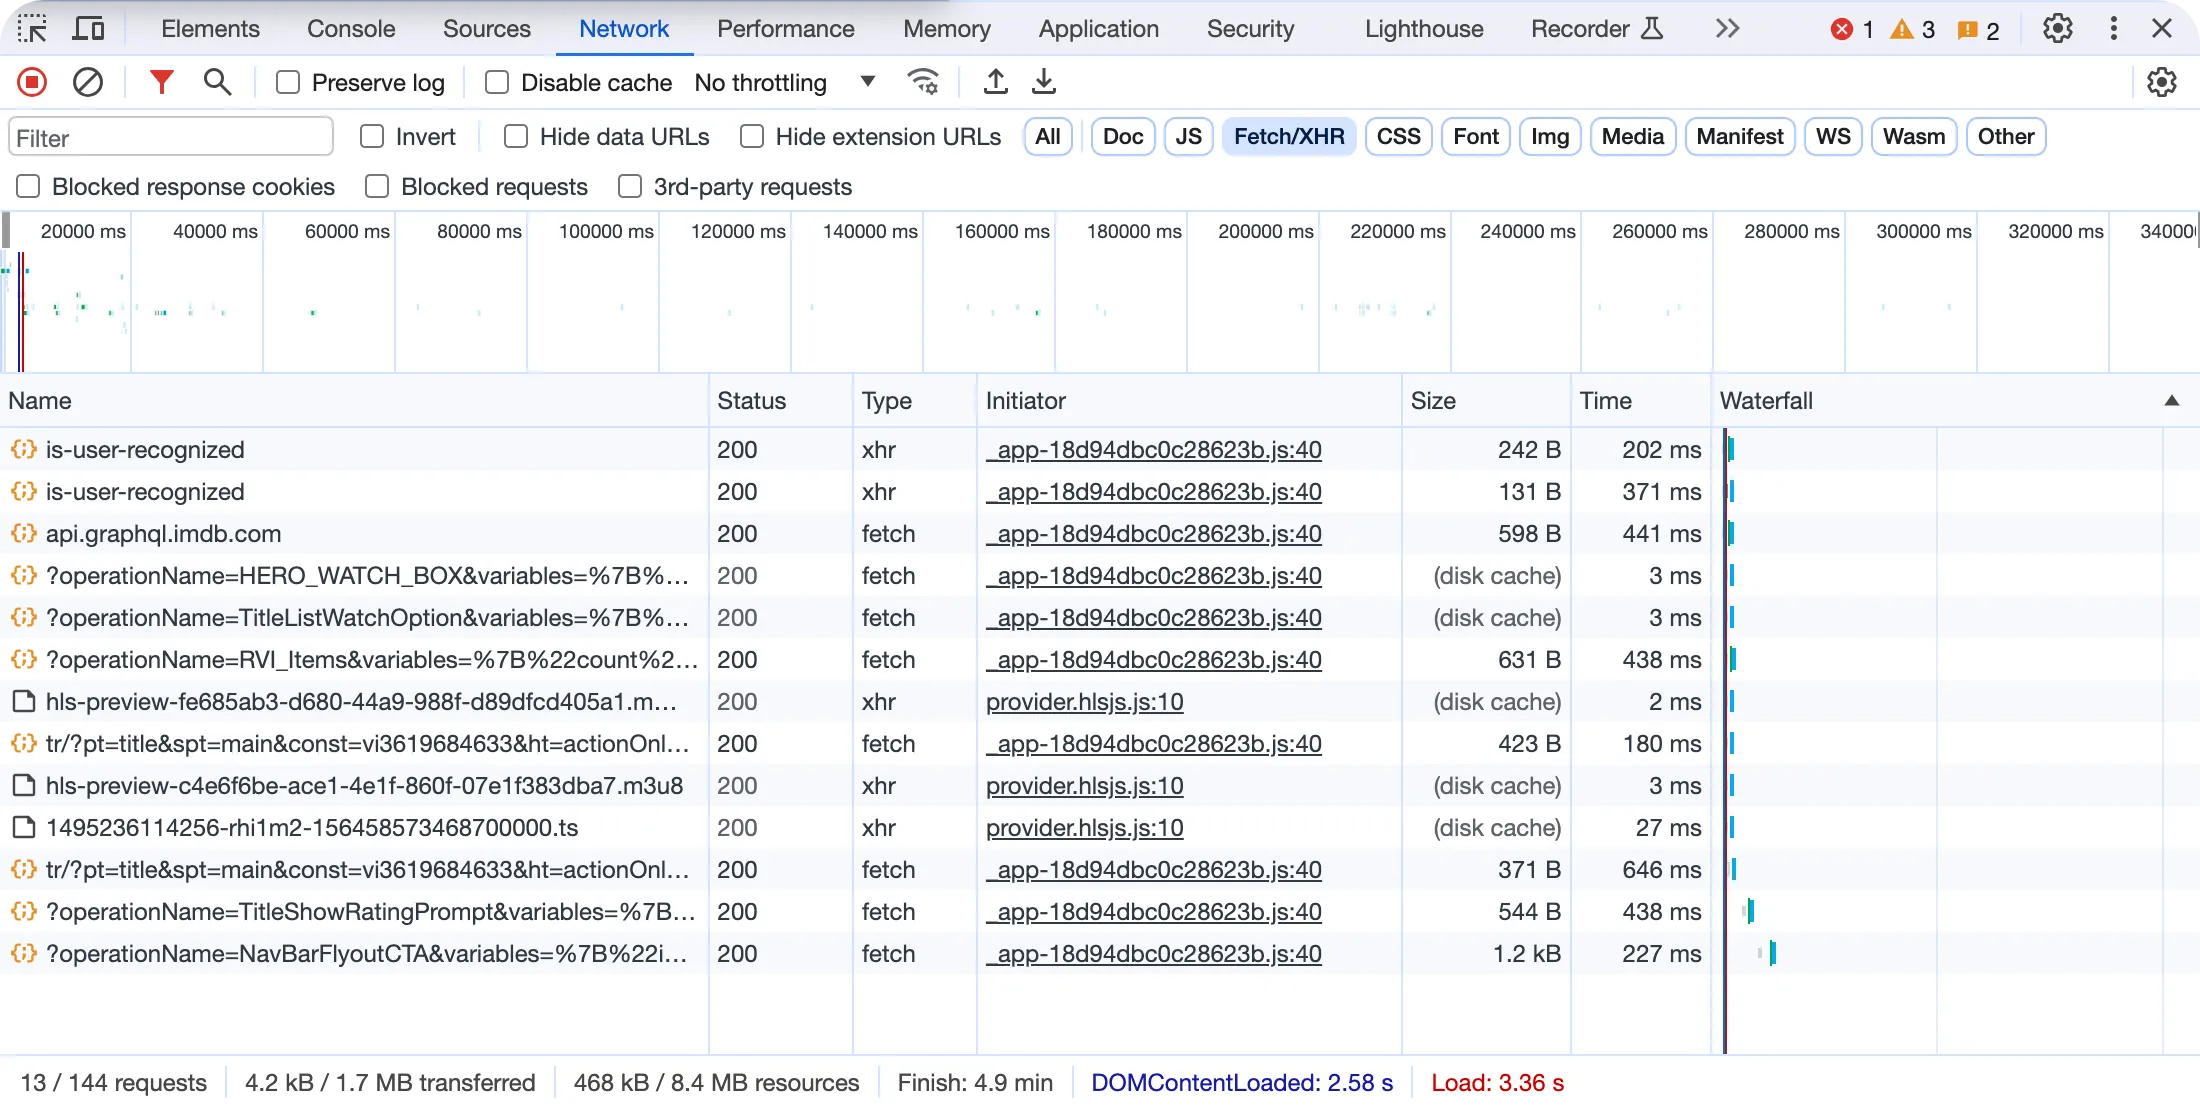This screenshot has height=1106, width=2200.
Task: Open network conditions wifi icon
Action: 923,82
